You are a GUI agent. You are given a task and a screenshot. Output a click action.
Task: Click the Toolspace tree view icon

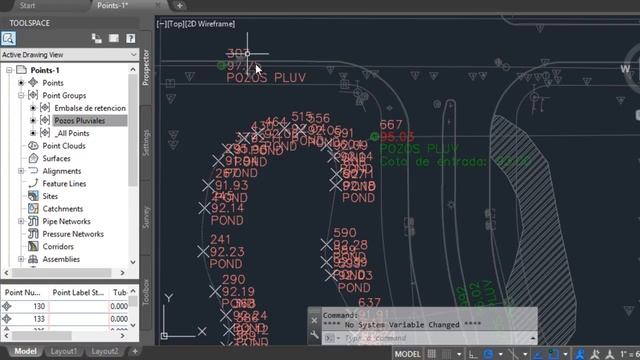(x=97, y=38)
